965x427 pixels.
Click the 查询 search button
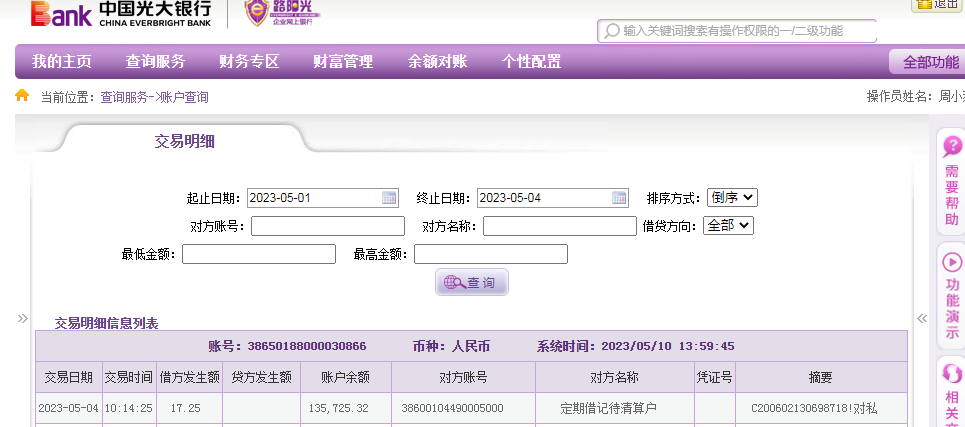click(472, 283)
